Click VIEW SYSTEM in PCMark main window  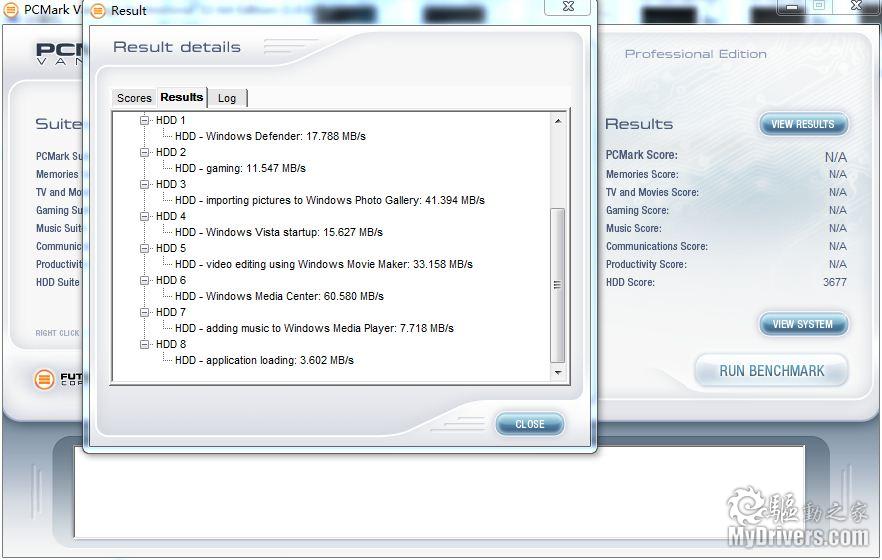pyautogui.click(x=803, y=324)
